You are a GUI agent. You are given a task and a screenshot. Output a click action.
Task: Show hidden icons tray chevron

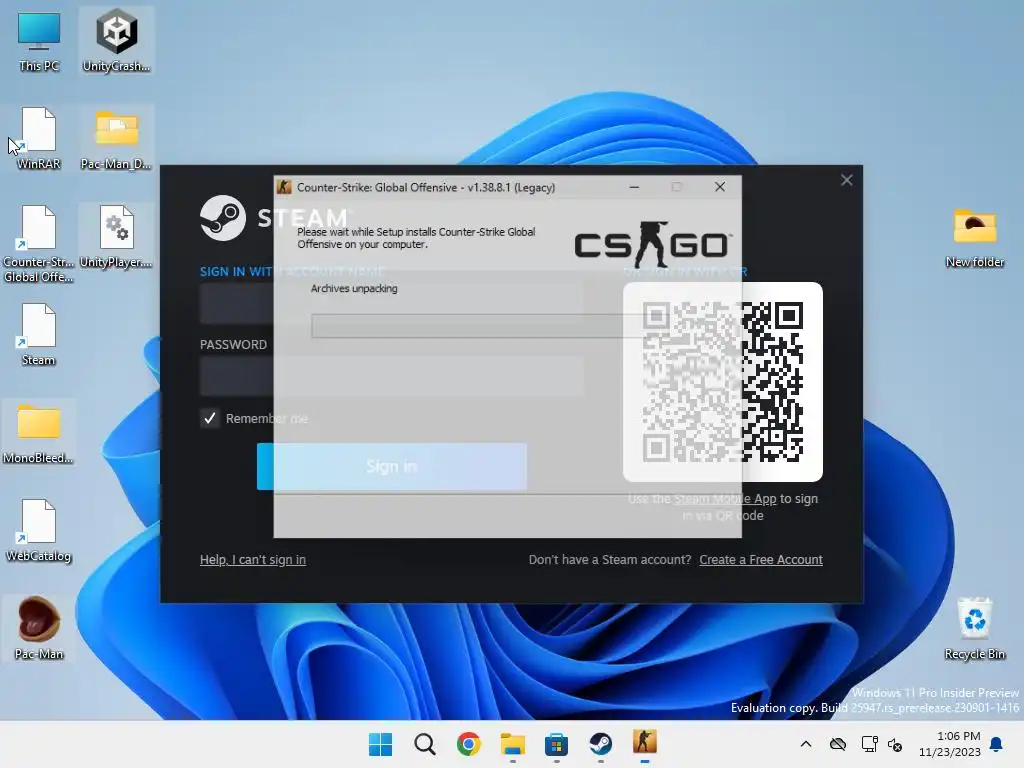coord(806,744)
